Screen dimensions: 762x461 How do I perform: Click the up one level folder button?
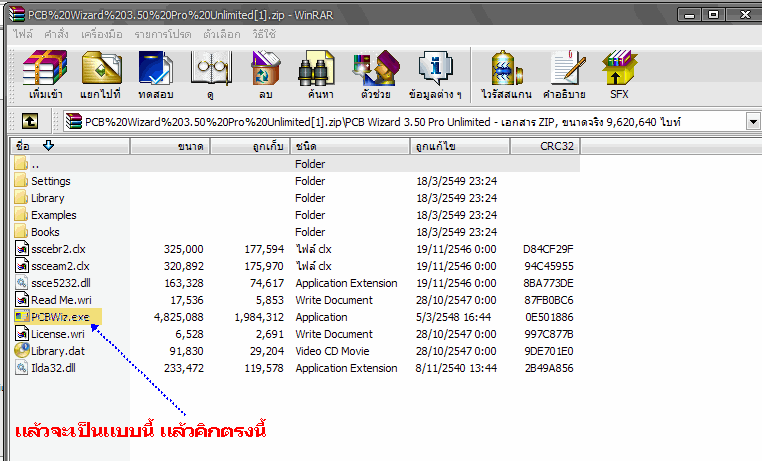[x=30, y=121]
